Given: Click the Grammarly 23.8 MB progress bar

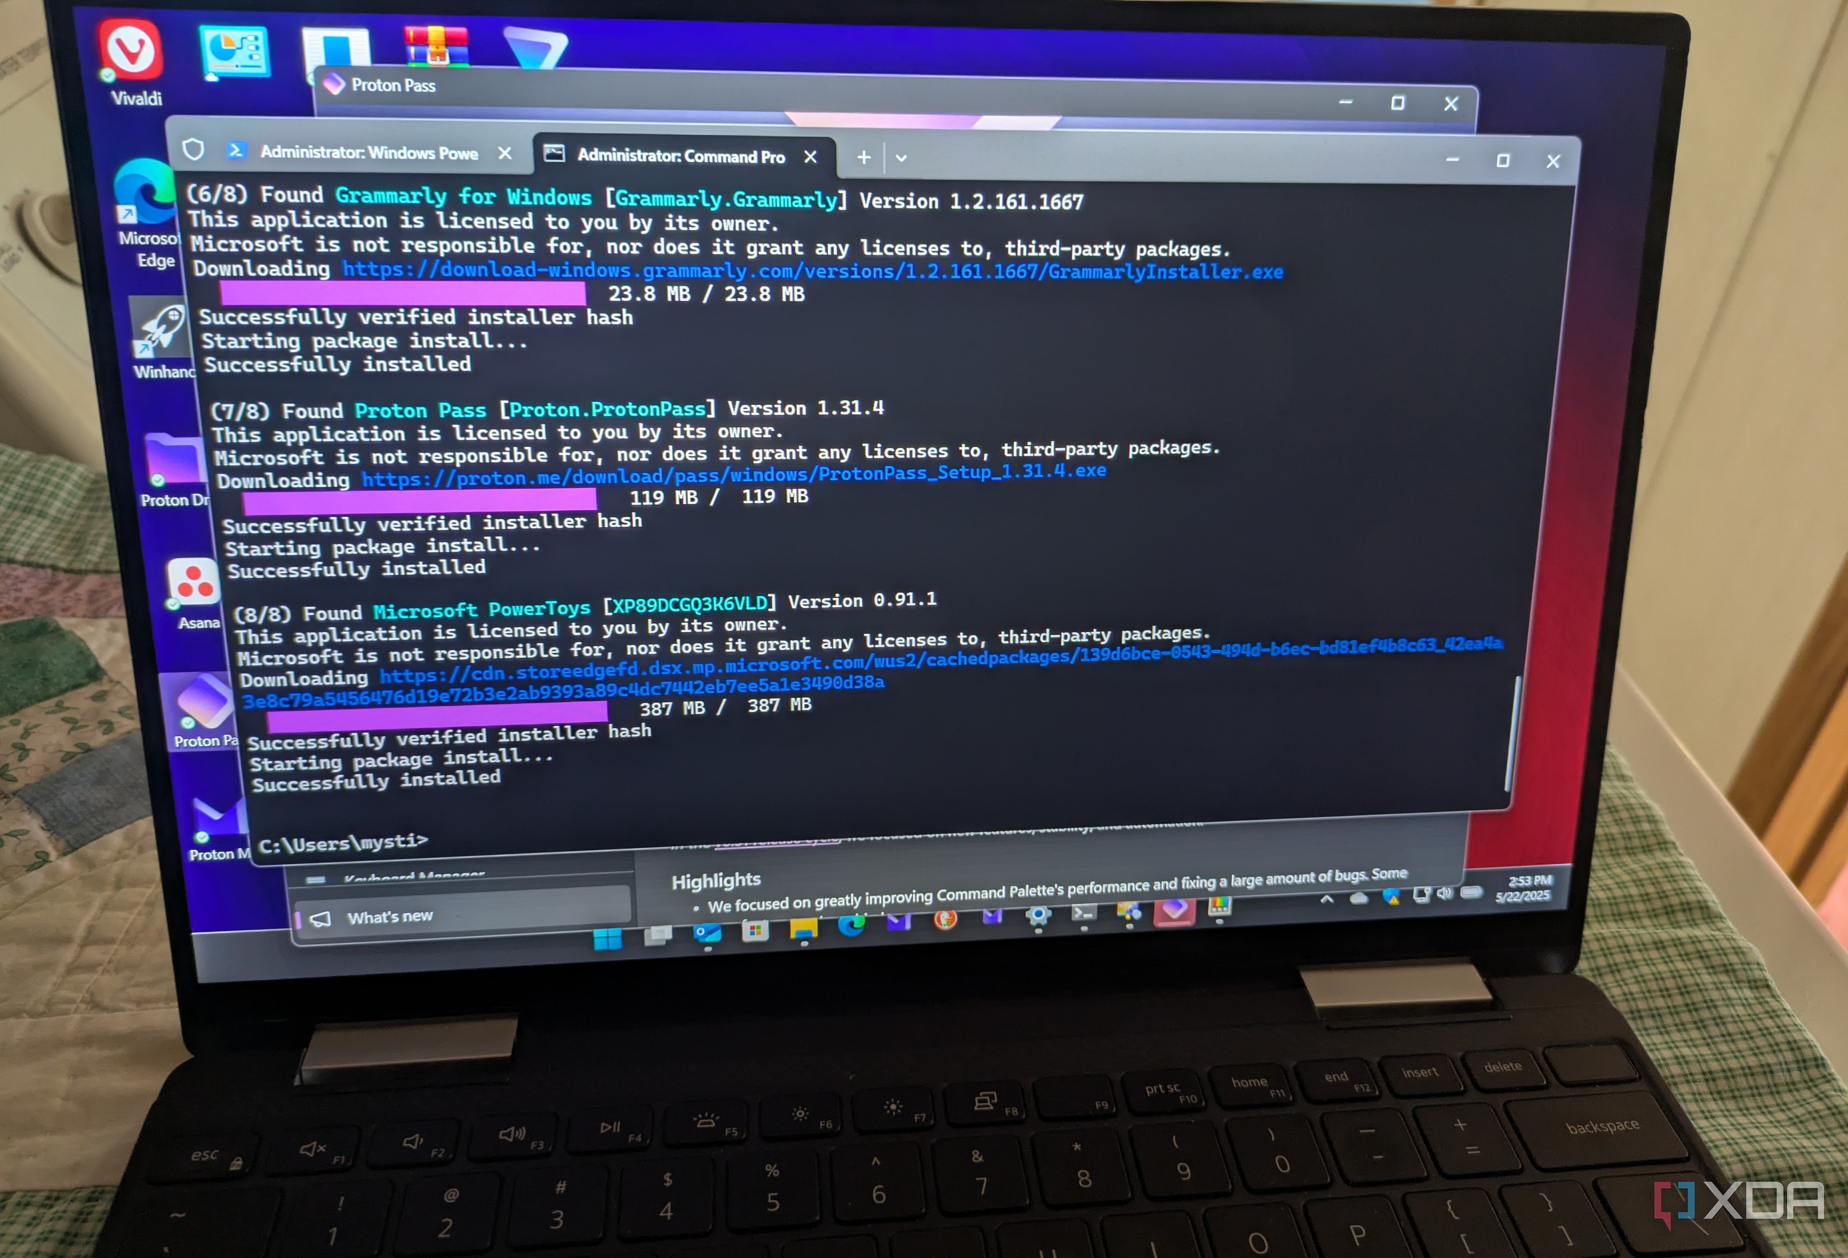Looking at the screenshot, I should 402,294.
